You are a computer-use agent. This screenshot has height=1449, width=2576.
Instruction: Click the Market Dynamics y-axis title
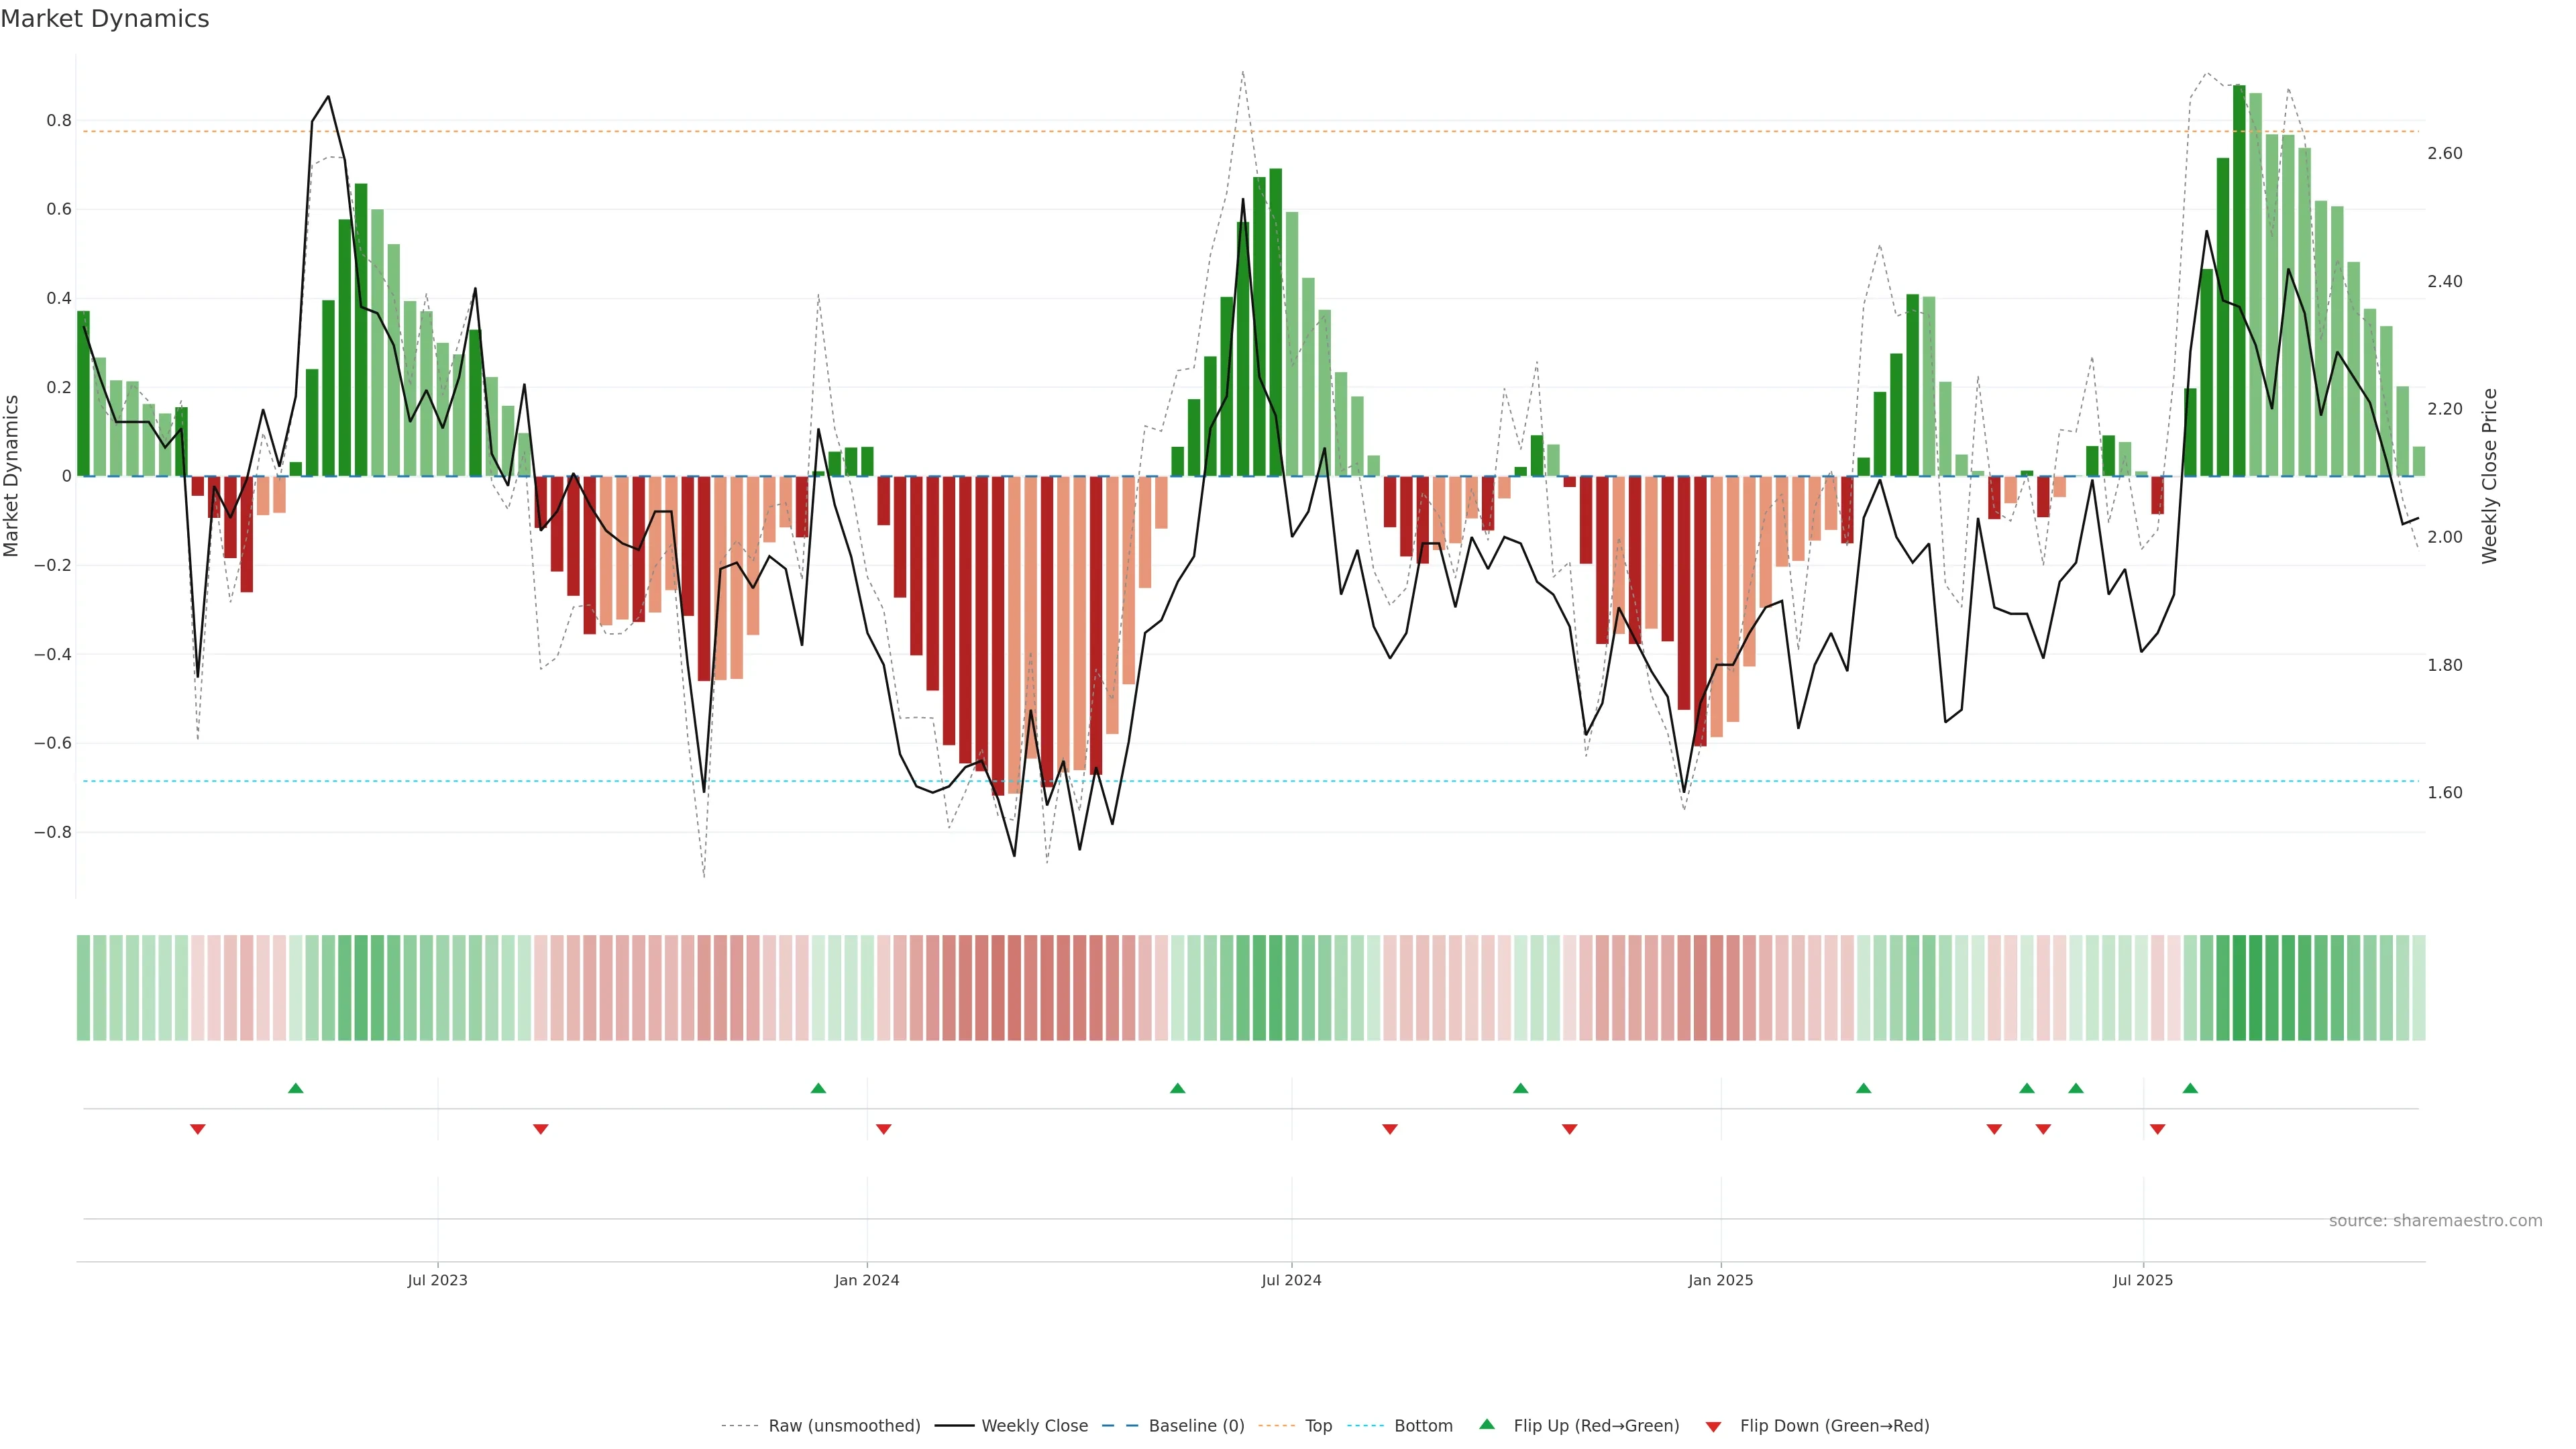(12, 476)
